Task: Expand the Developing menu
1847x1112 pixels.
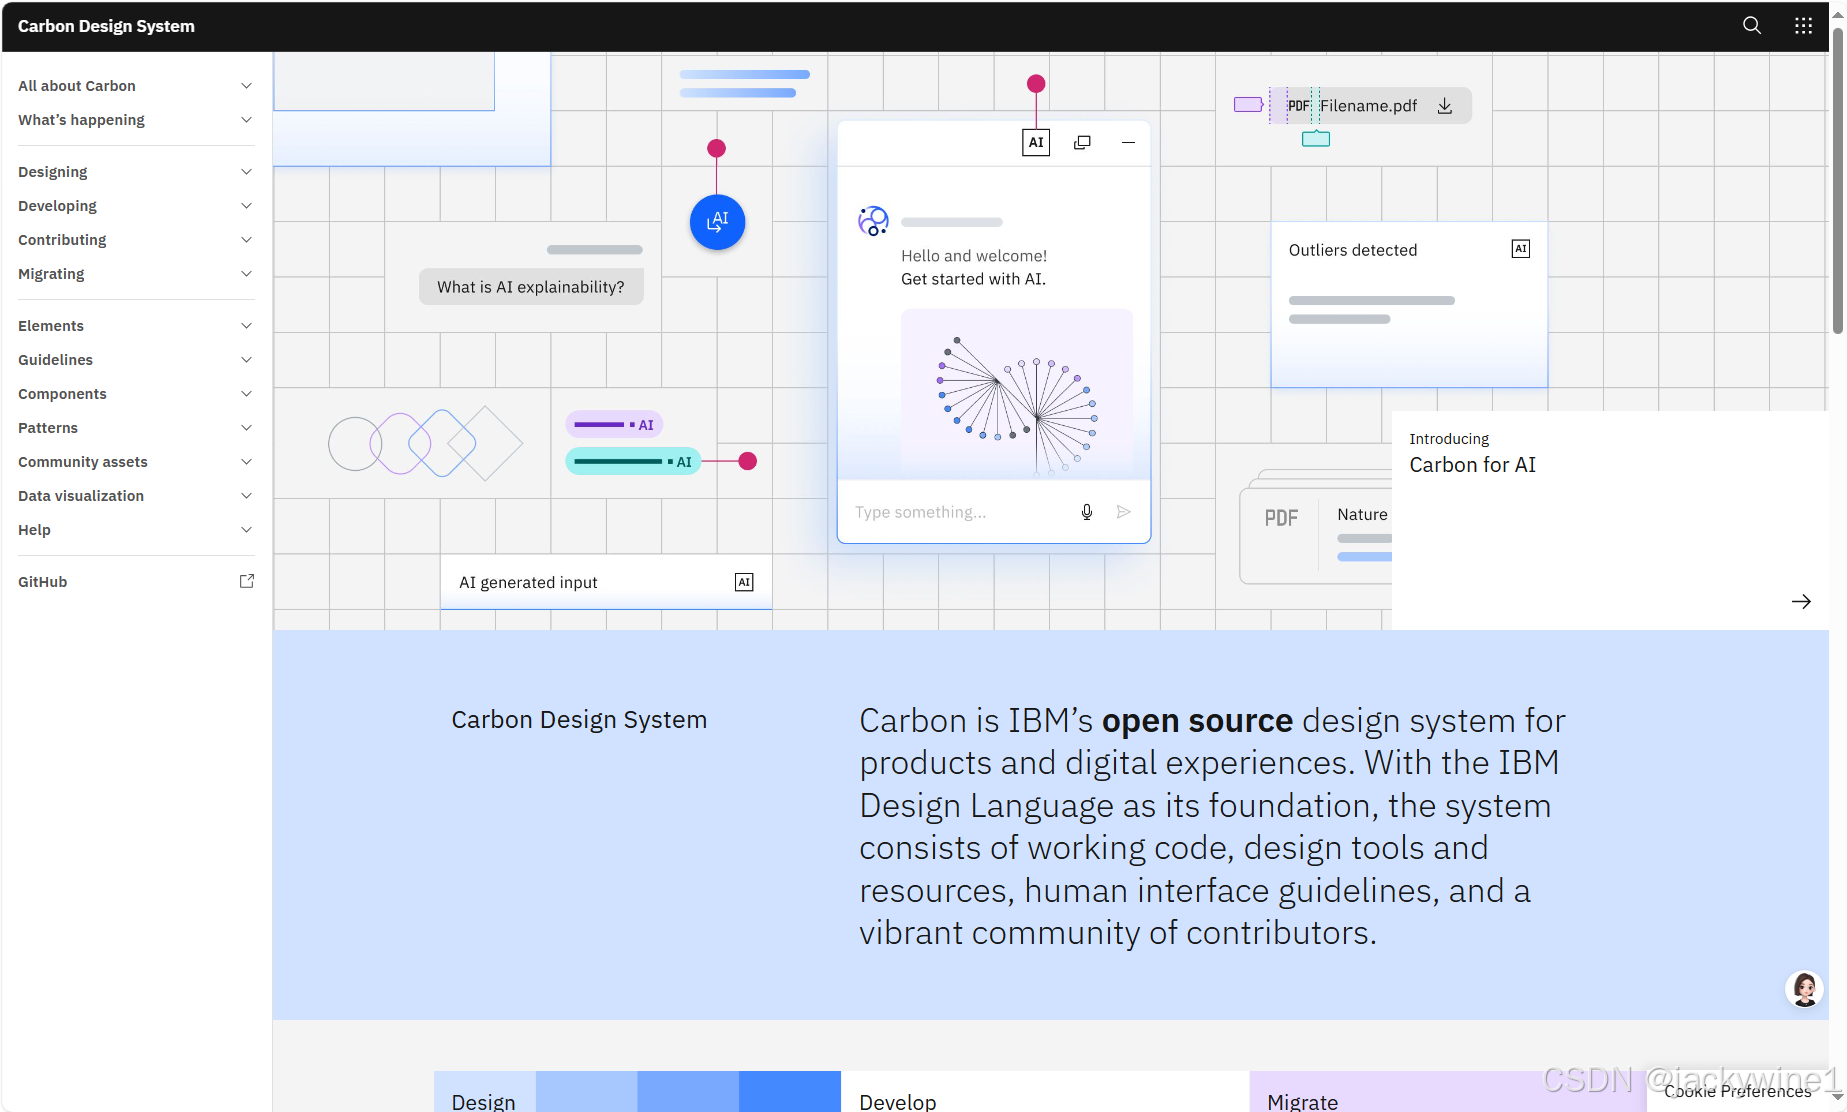Action: coord(135,206)
